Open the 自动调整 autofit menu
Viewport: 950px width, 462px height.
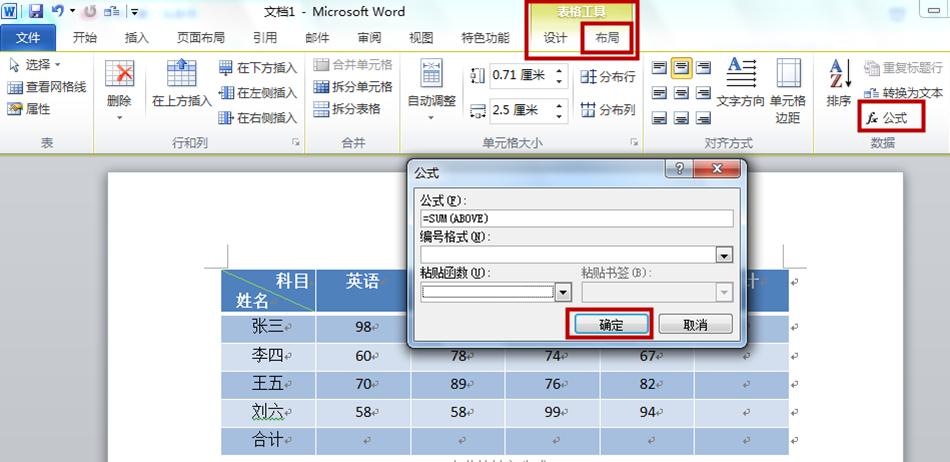tap(431, 89)
